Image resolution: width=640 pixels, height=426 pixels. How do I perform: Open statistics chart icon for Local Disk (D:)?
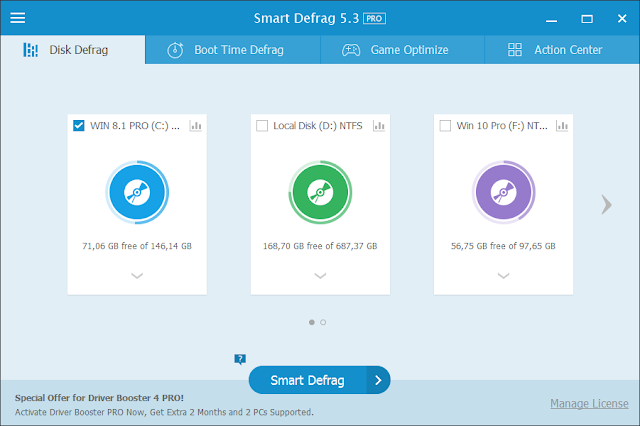coord(379,126)
